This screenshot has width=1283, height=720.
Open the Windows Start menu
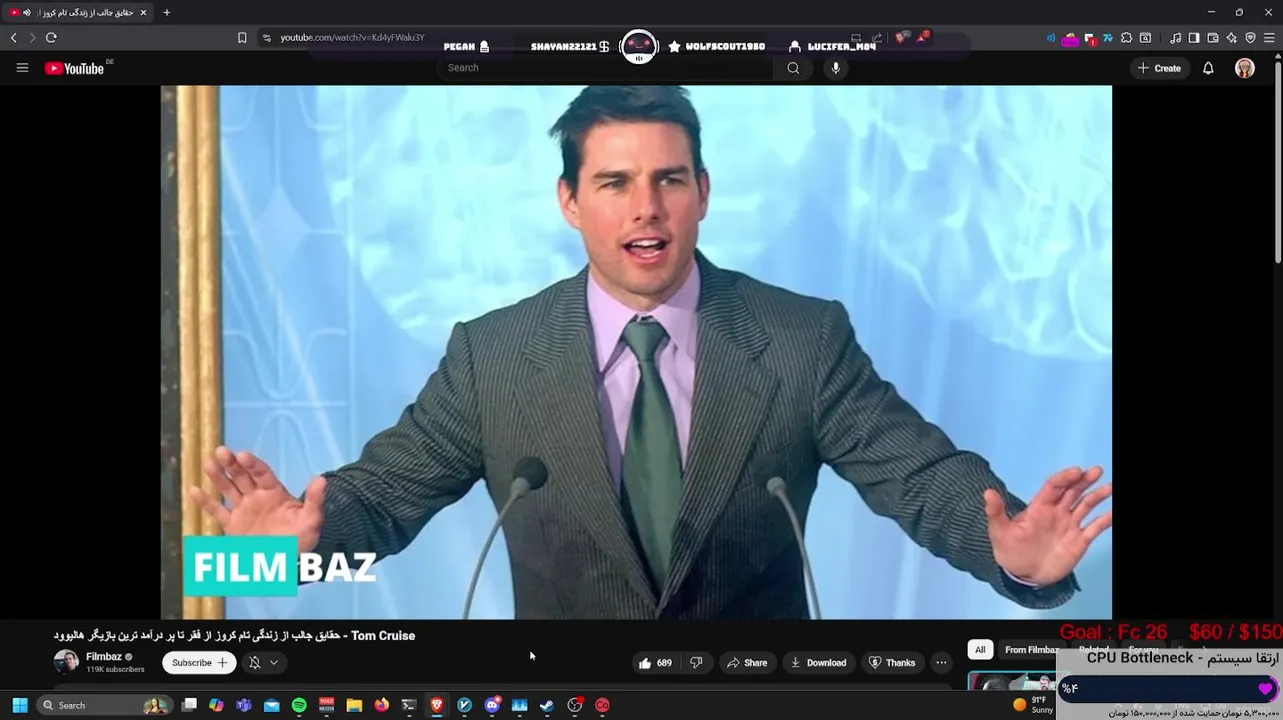[19, 705]
